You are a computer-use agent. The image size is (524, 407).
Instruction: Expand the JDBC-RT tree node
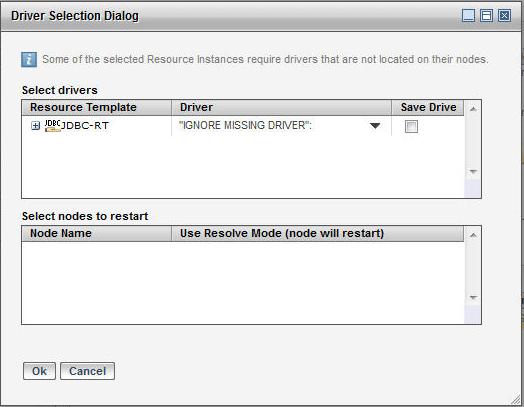(35, 126)
